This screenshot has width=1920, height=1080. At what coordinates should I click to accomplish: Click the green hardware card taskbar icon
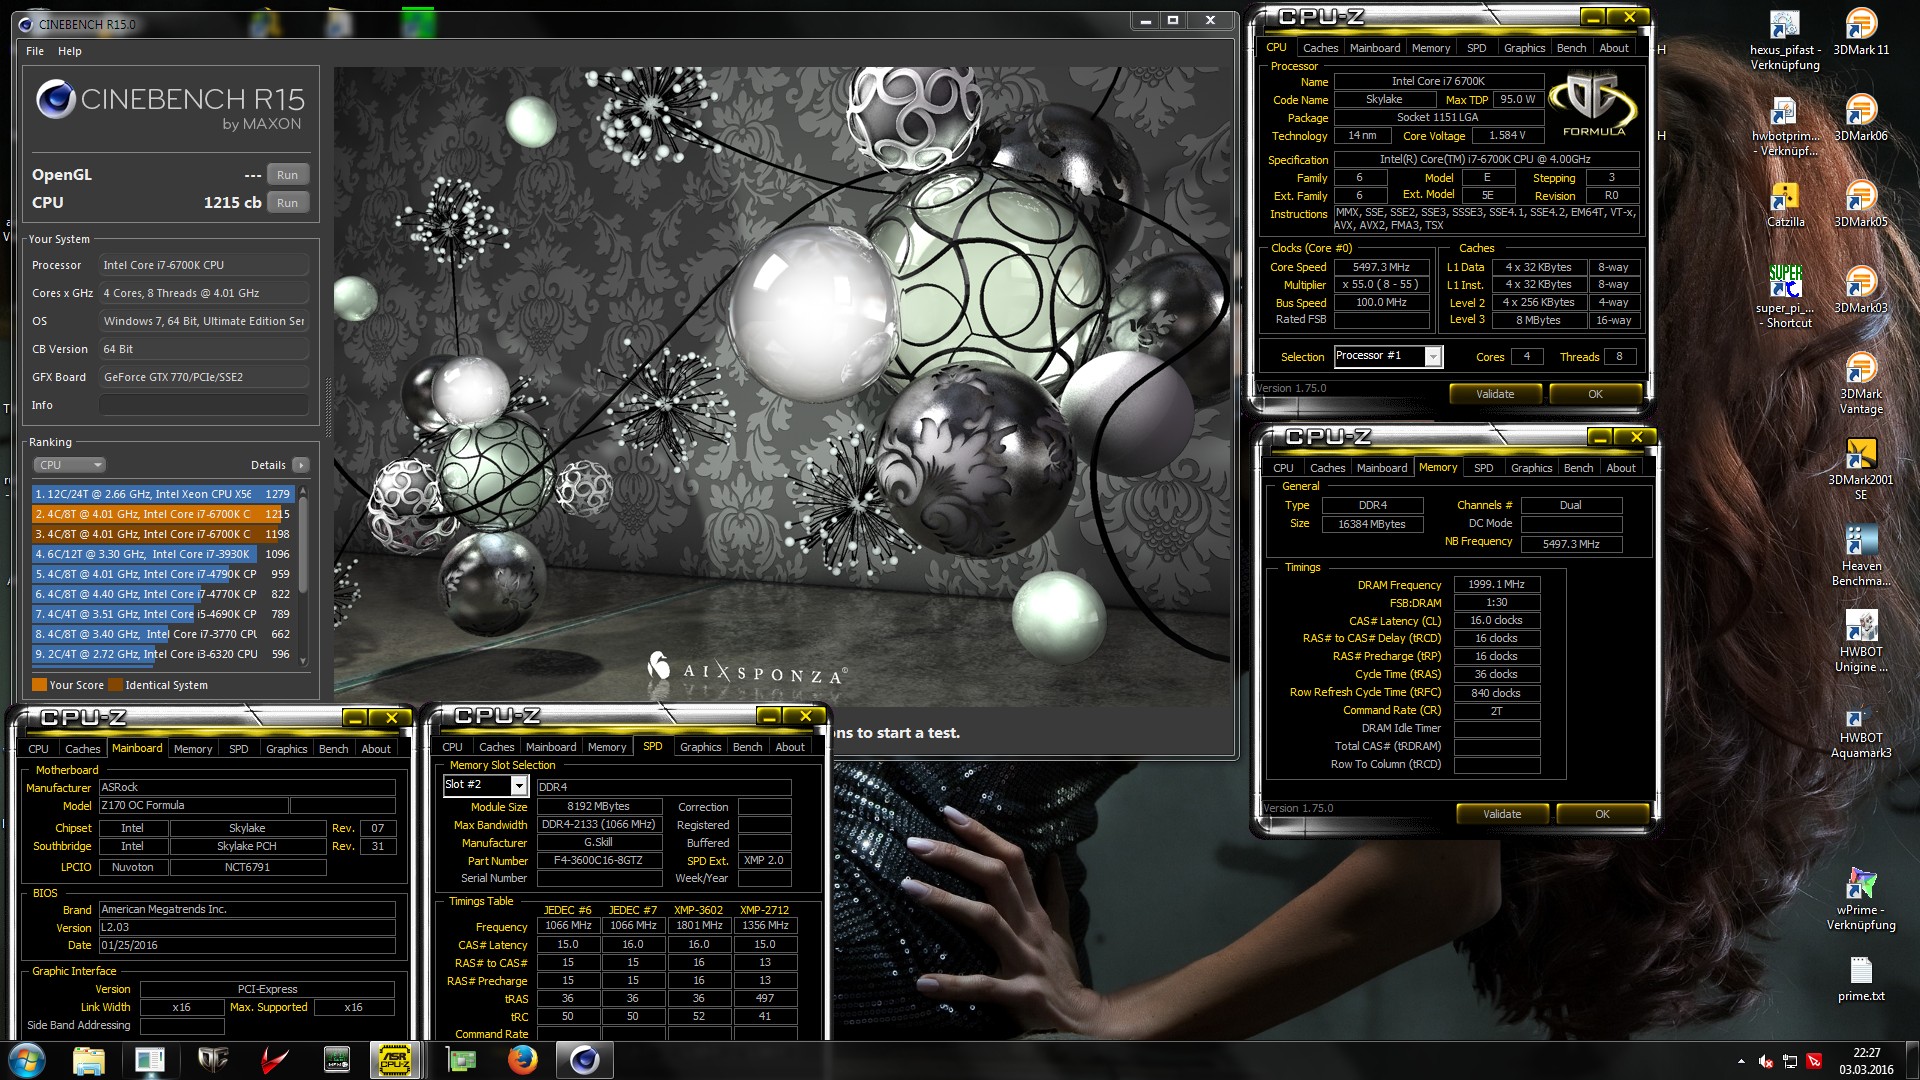click(x=460, y=1060)
